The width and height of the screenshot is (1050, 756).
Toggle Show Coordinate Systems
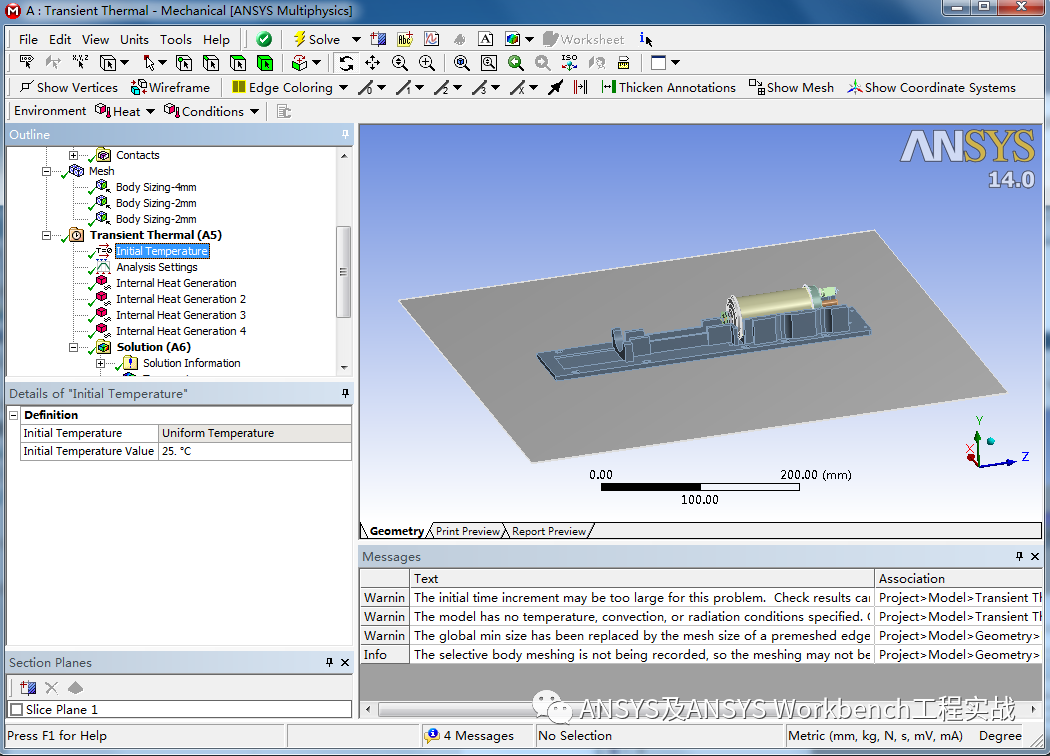point(931,88)
